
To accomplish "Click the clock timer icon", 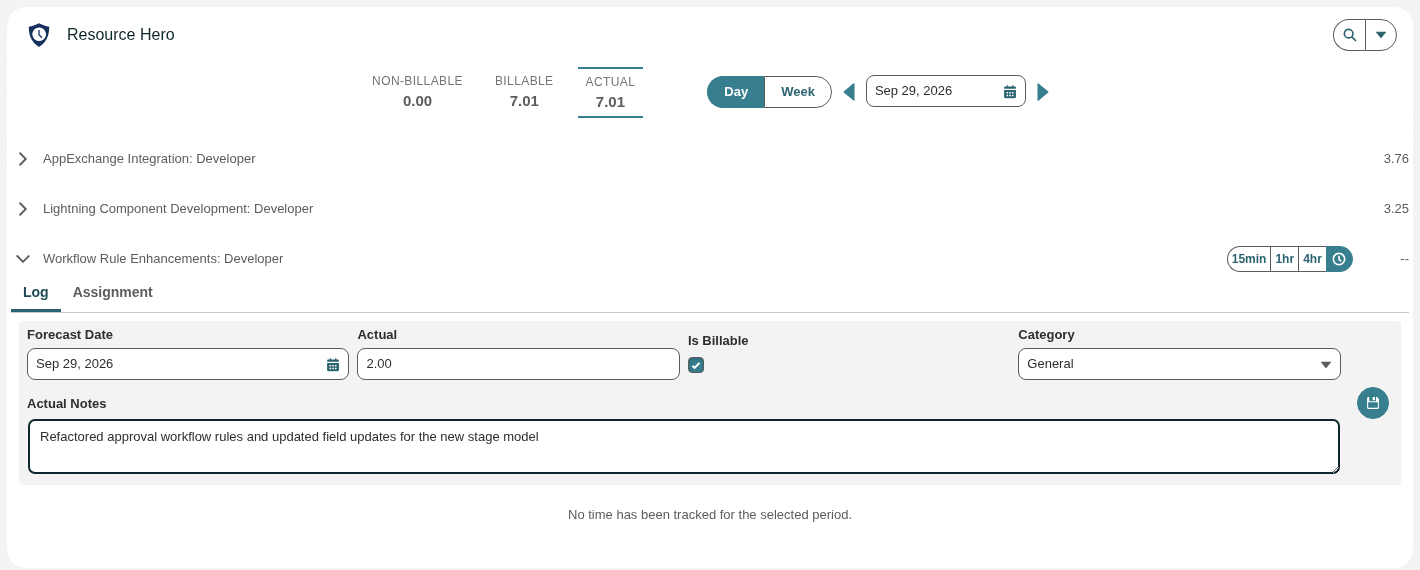I will point(1339,259).
